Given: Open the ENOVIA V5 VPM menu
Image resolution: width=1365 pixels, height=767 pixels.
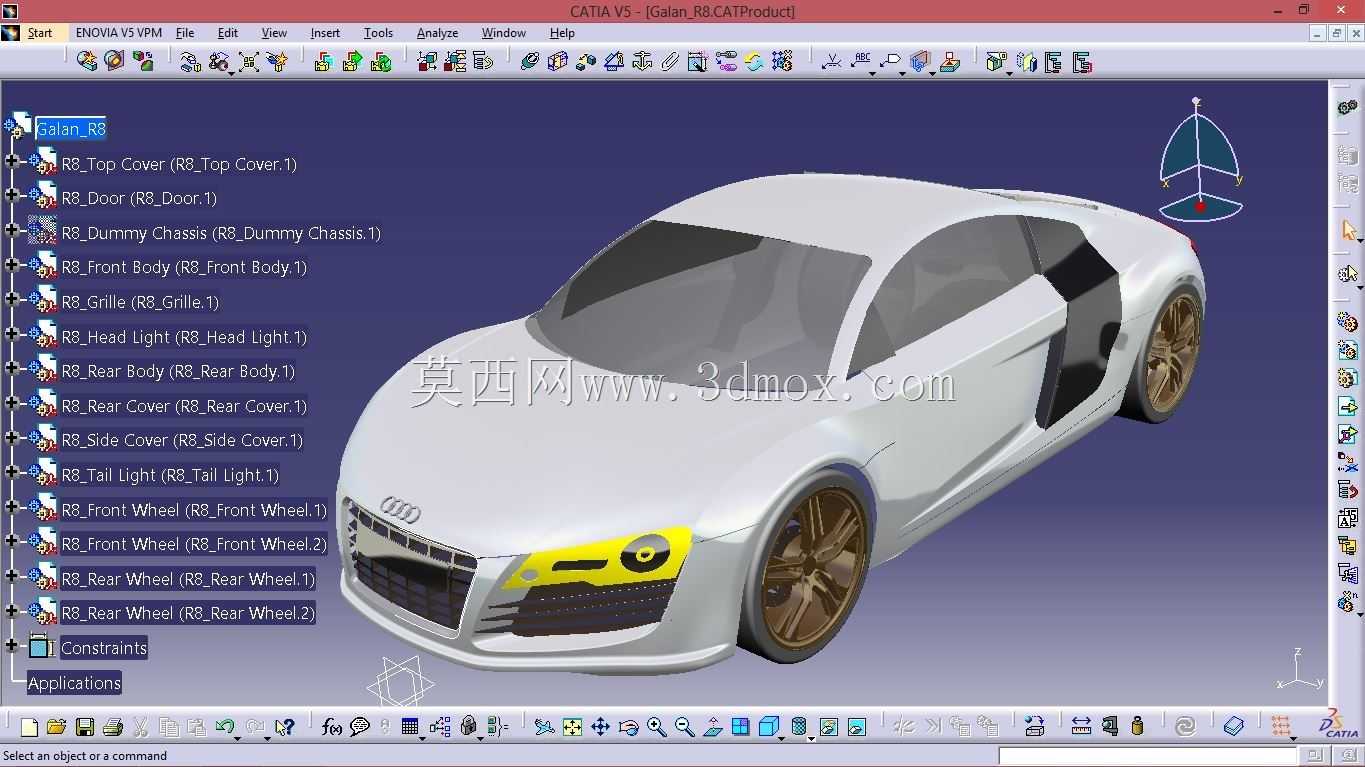Looking at the screenshot, I should [x=119, y=33].
